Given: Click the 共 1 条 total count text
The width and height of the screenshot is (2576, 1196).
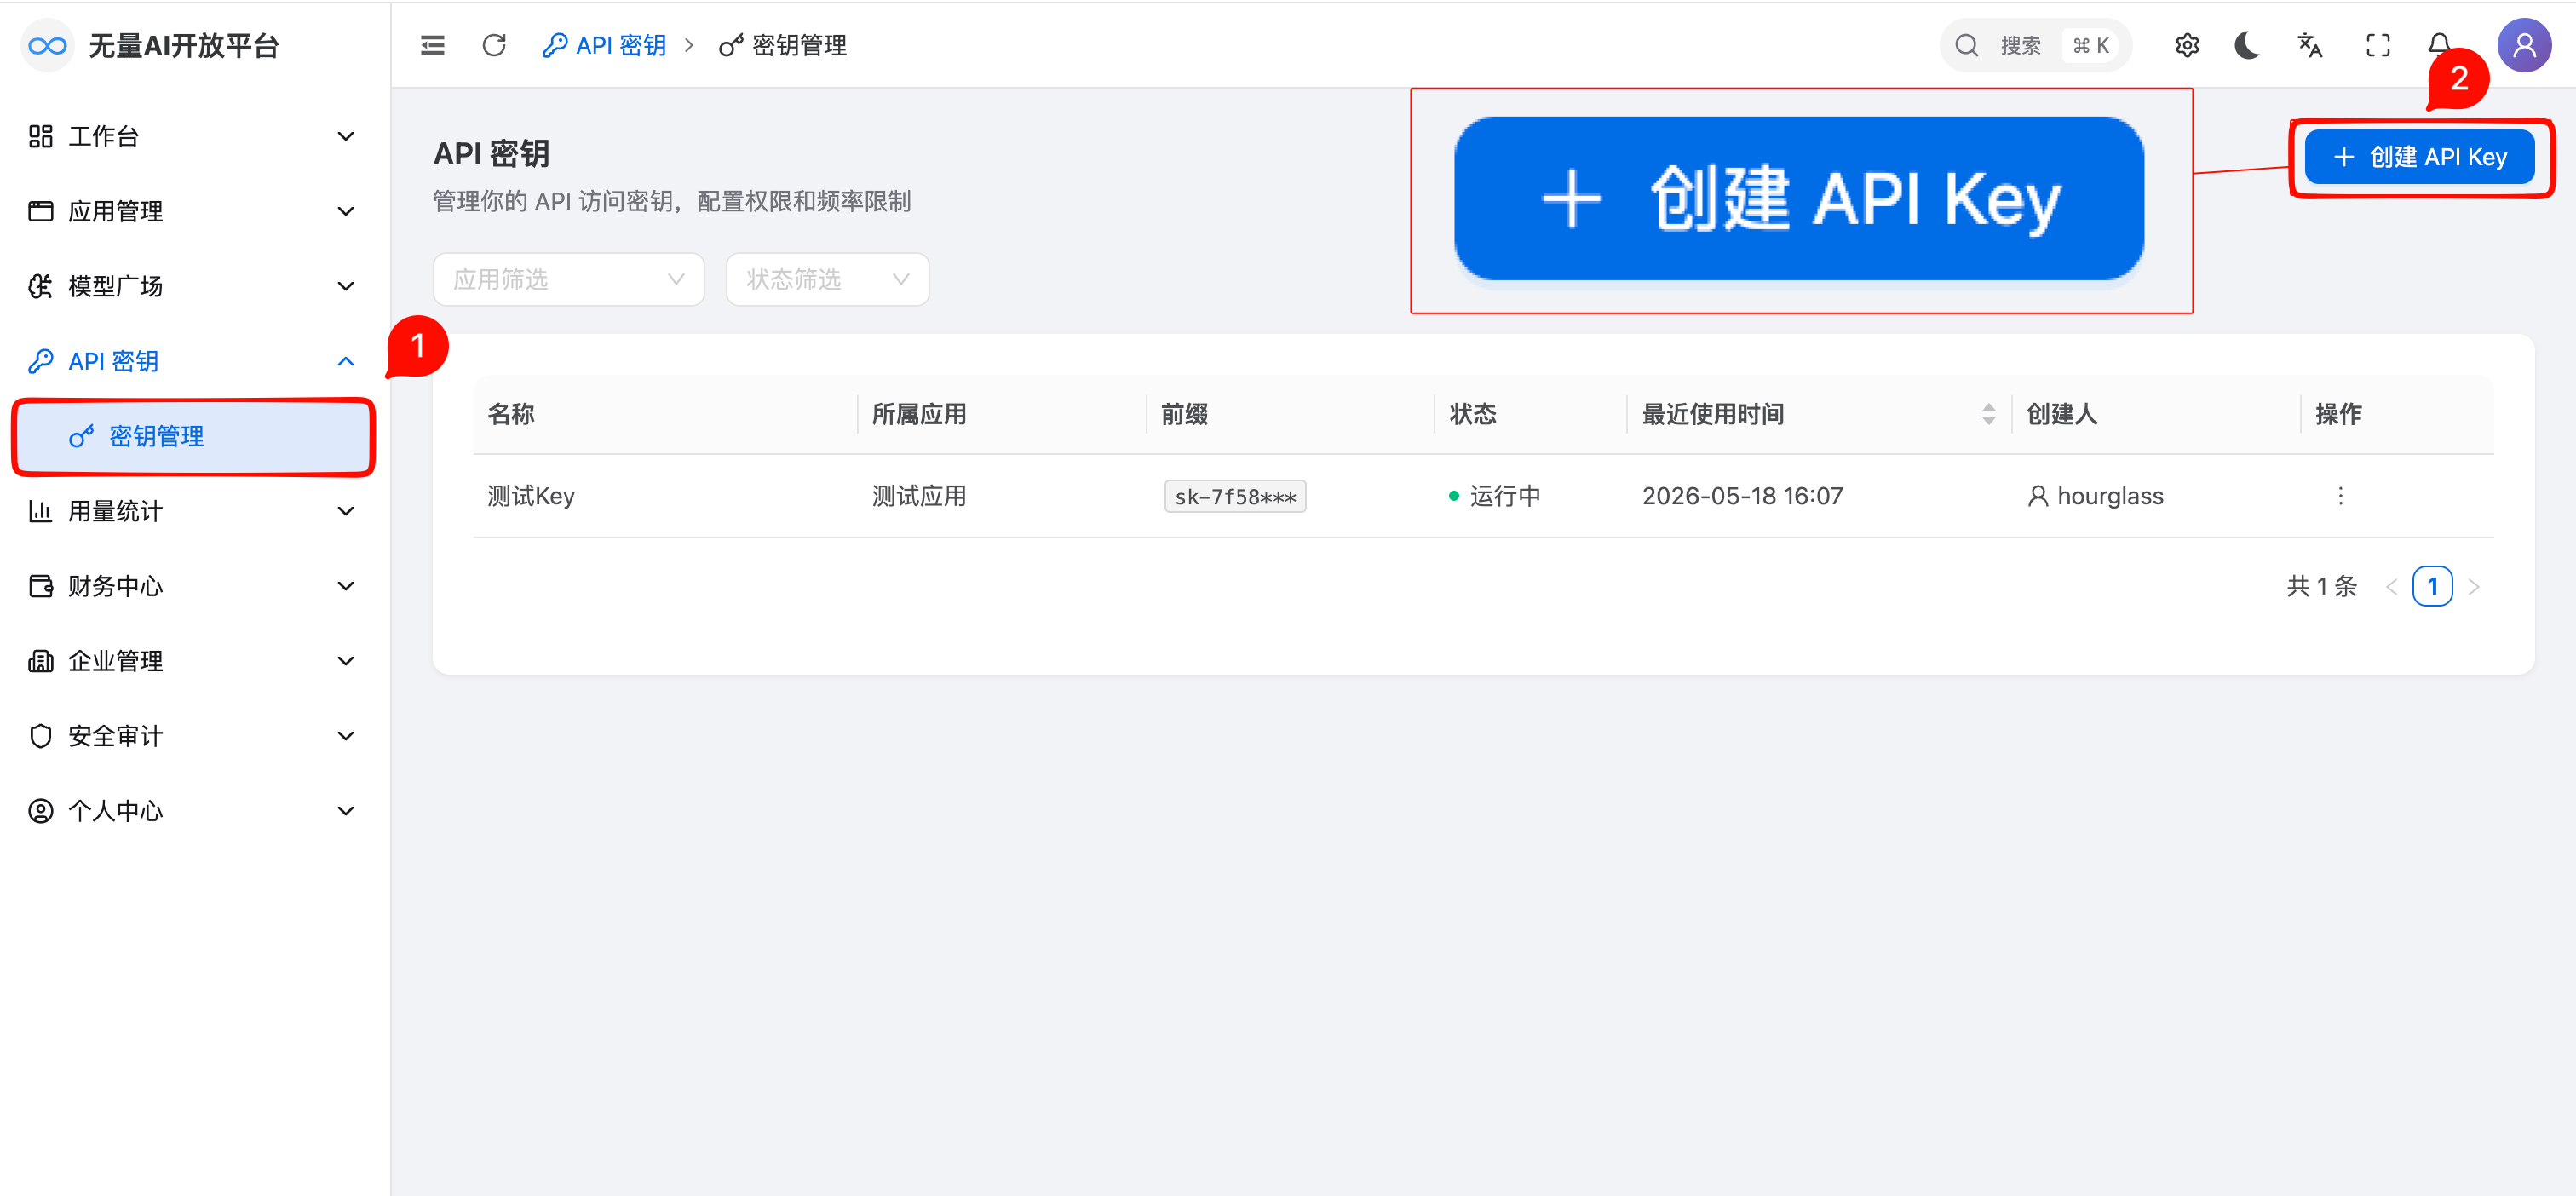Looking at the screenshot, I should click(x=2321, y=586).
